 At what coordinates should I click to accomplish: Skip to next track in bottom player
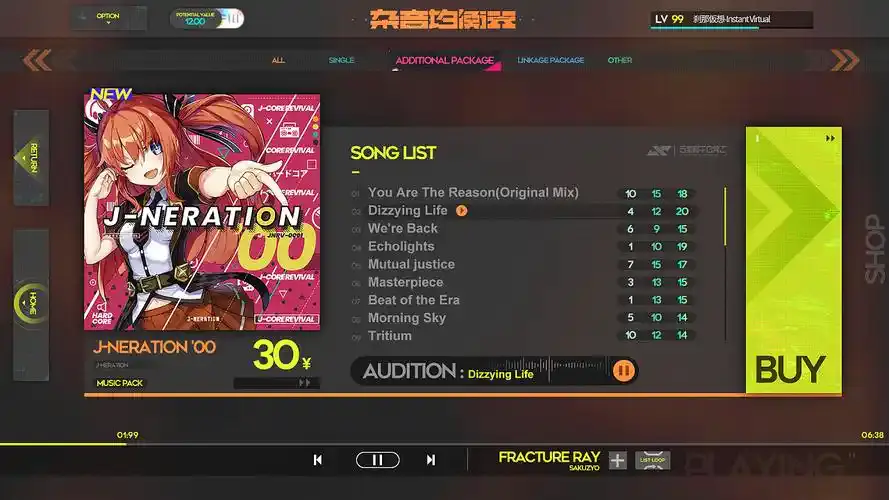pos(431,460)
